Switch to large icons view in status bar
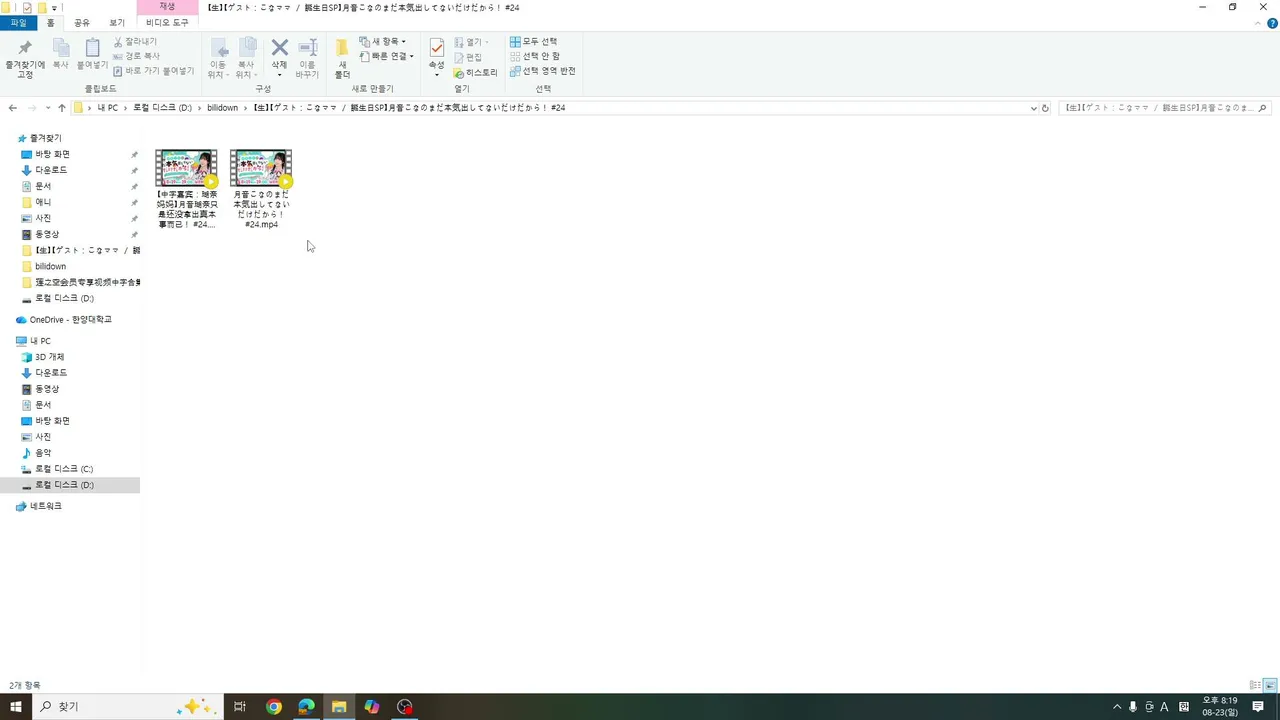1280x720 pixels. pyautogui.click(x=1270, y=685)
